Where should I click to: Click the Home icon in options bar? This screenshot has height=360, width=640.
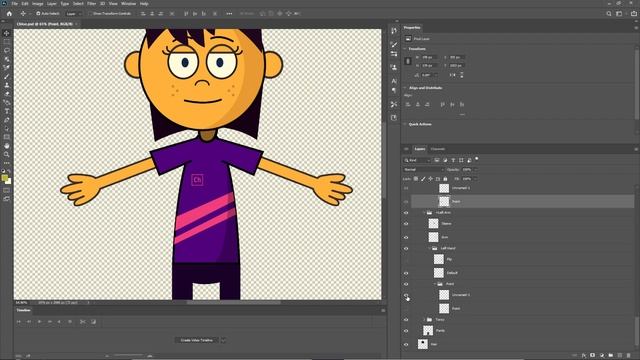coord(9,13)
